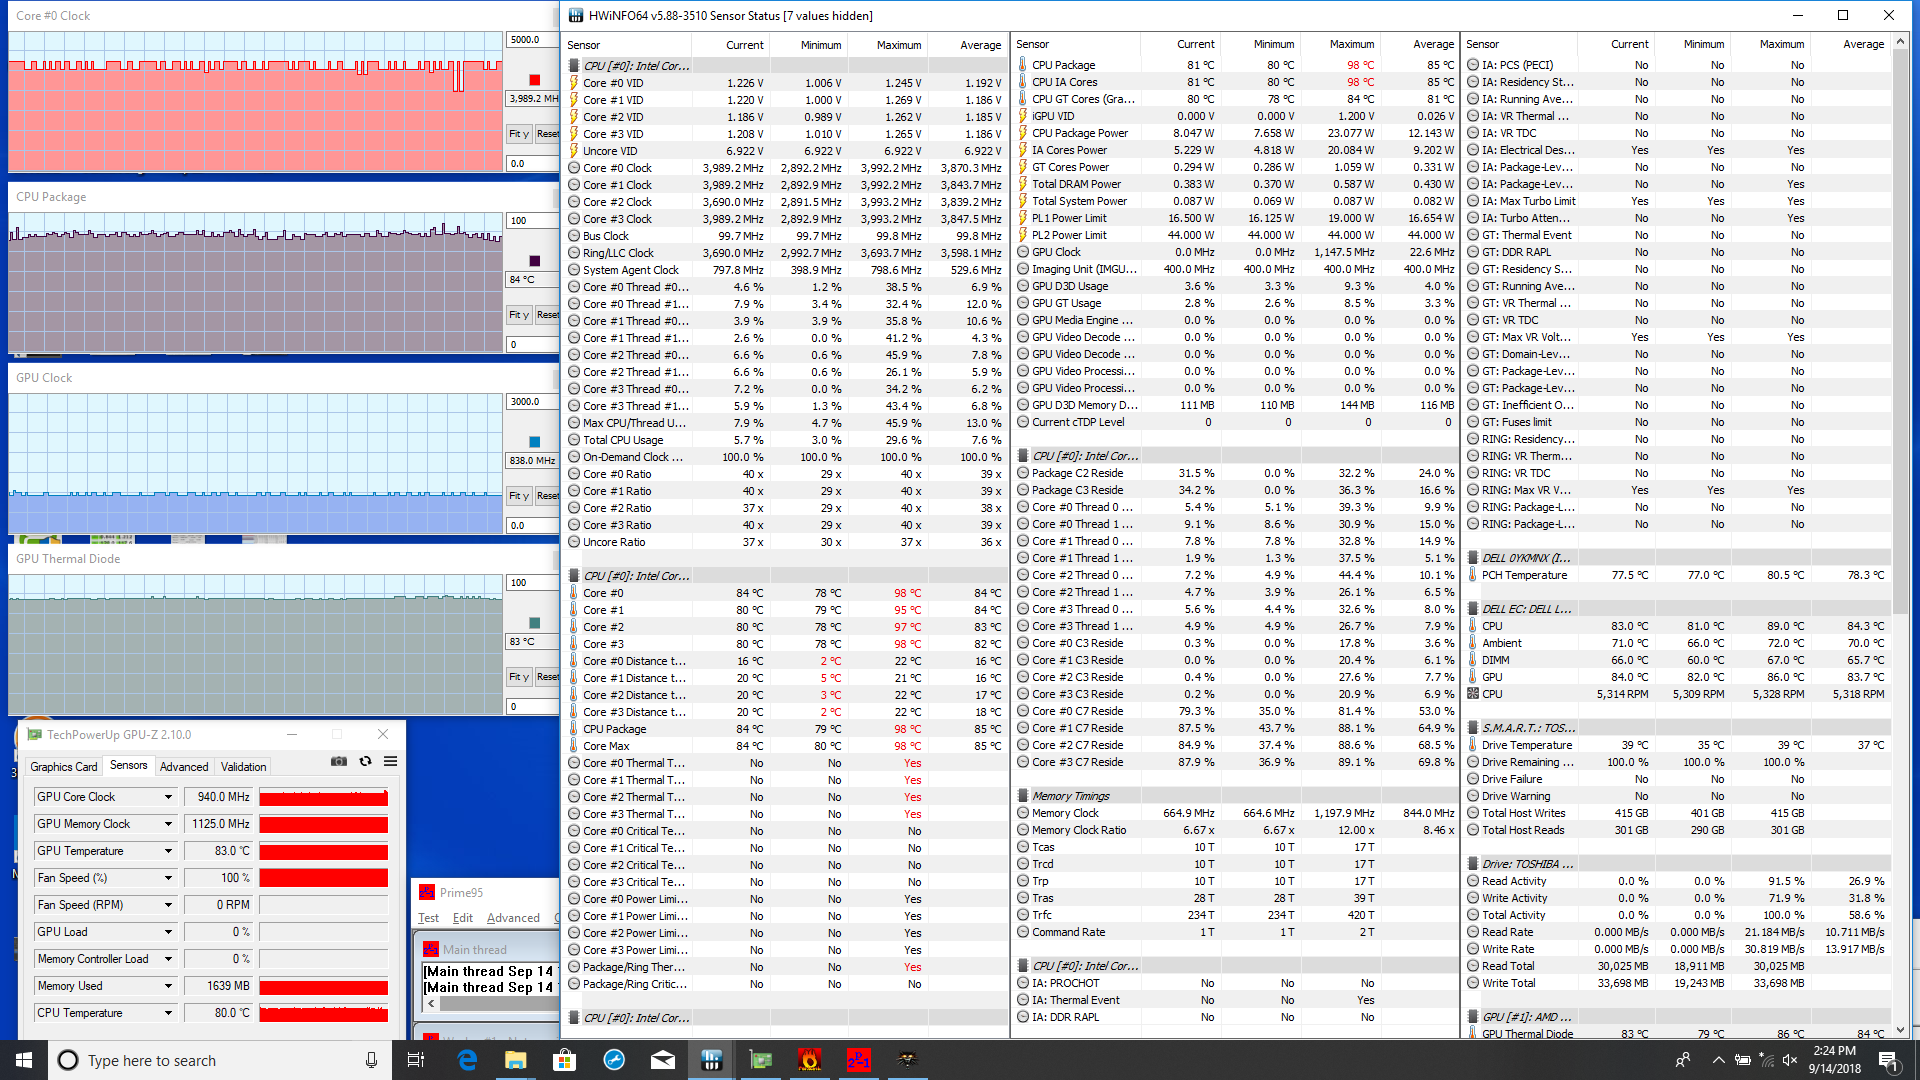
Task: Open Prime95 Edit menu
Action: pyautogui.click(x=463, y=918)
